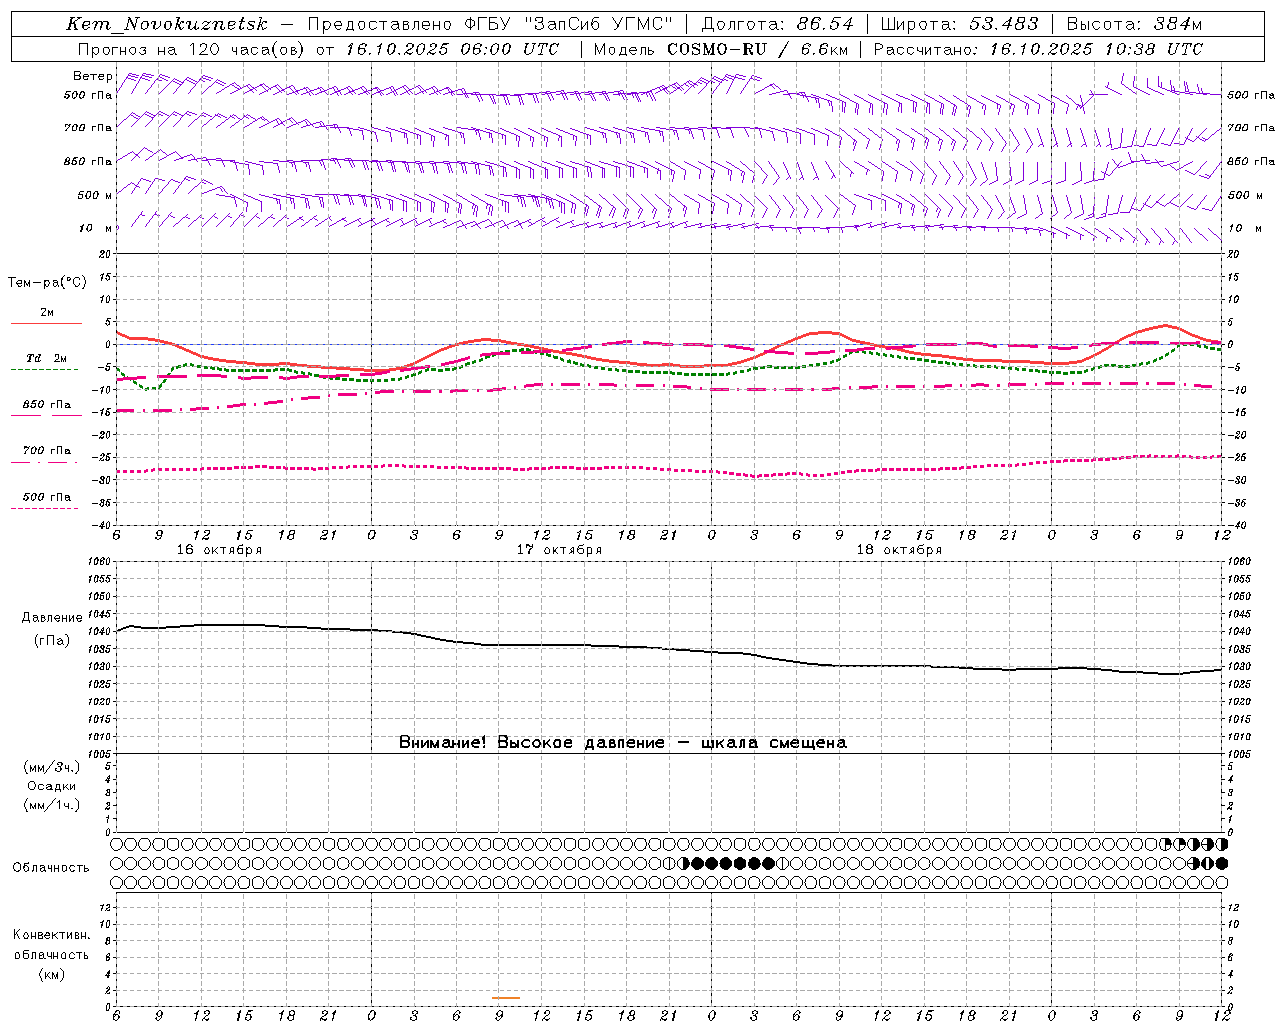Click the 'Осадки' precipitation label
Viewport: 1280px width, 1024px height.
point(52,786)
